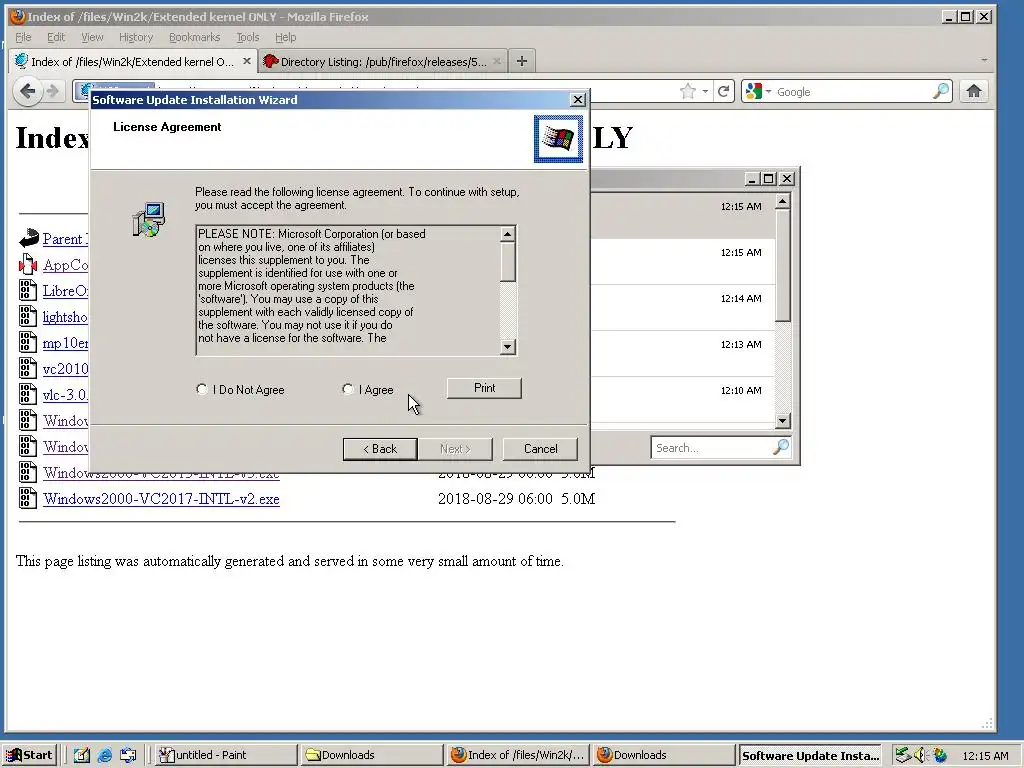
Task: Click the volume speaker tray icon
Action: pyautogui.click(x=921, y=755)
